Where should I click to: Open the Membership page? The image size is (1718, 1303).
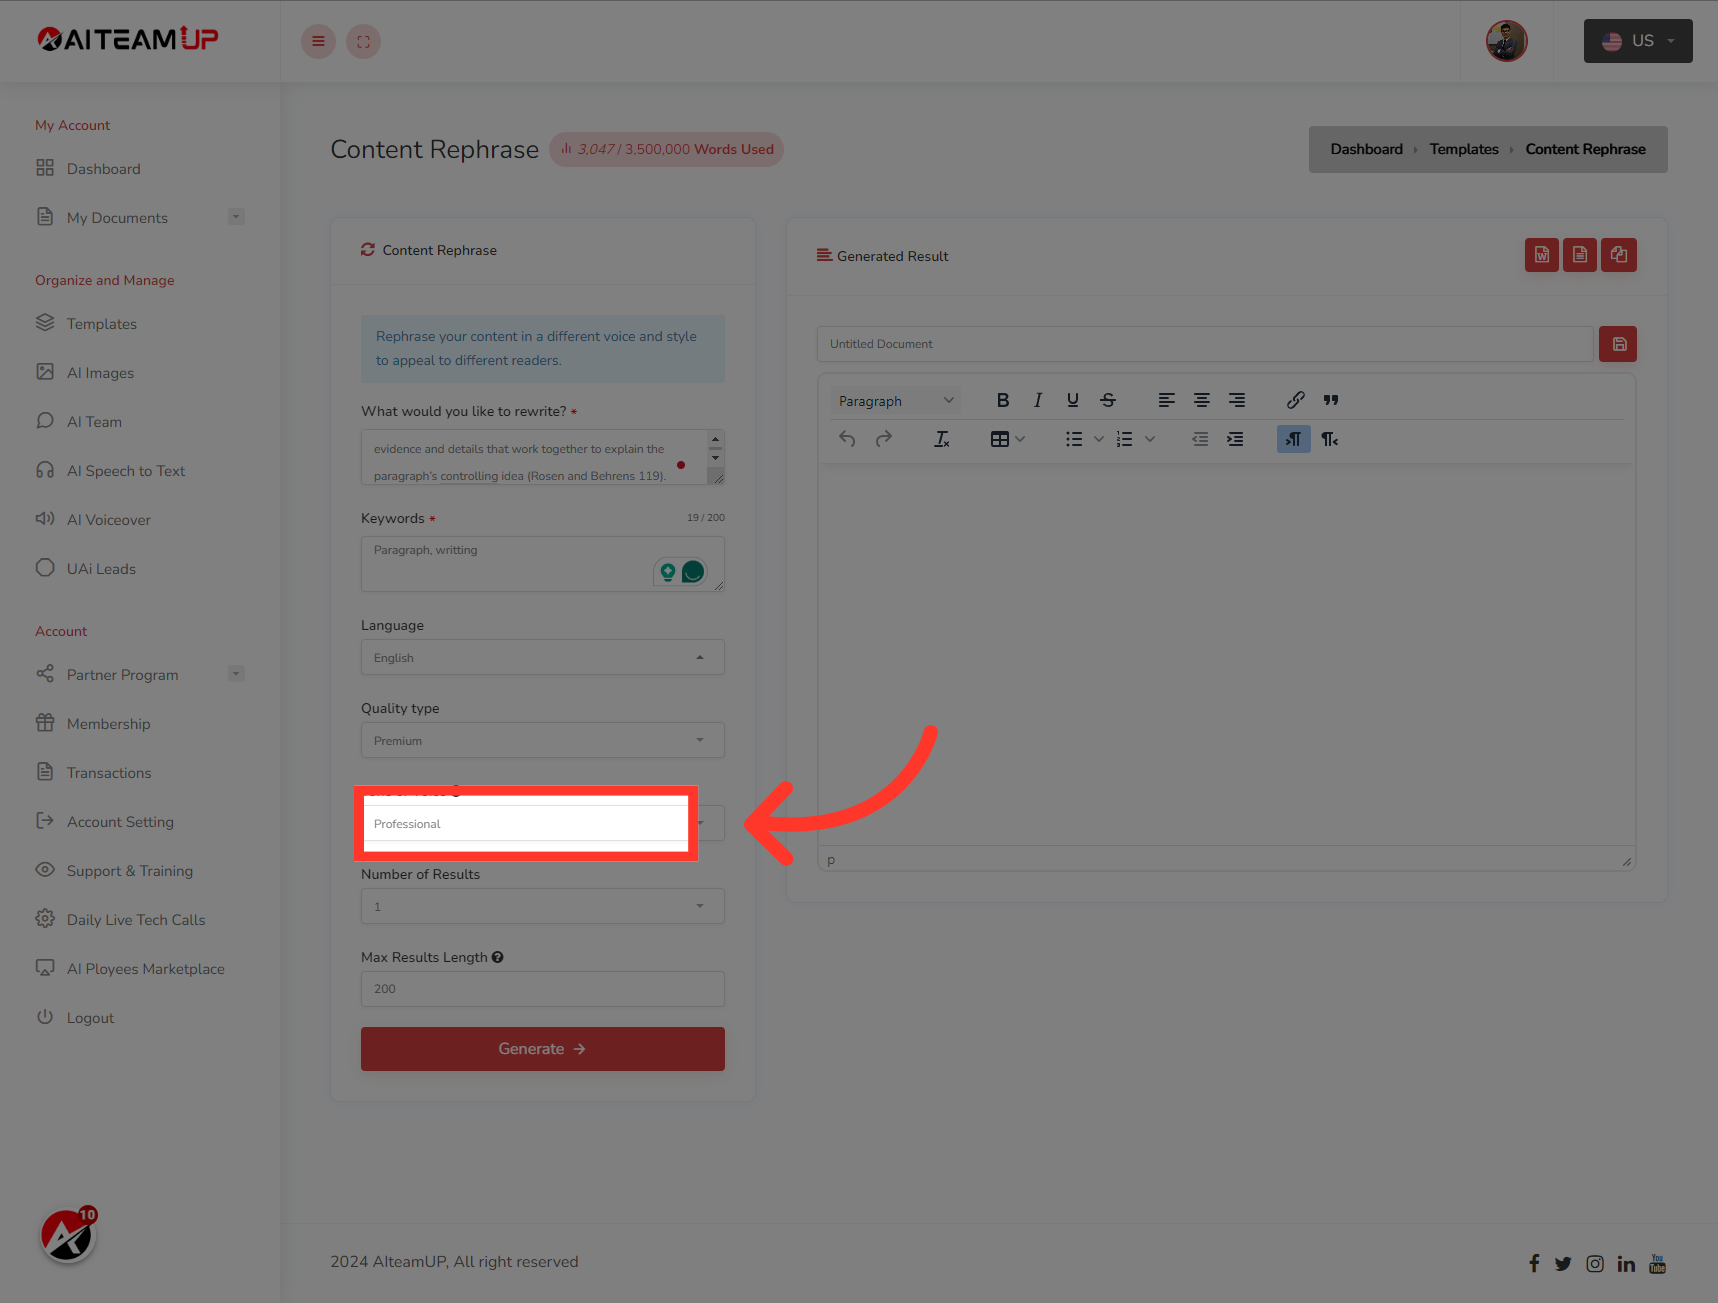coord(108,724)
